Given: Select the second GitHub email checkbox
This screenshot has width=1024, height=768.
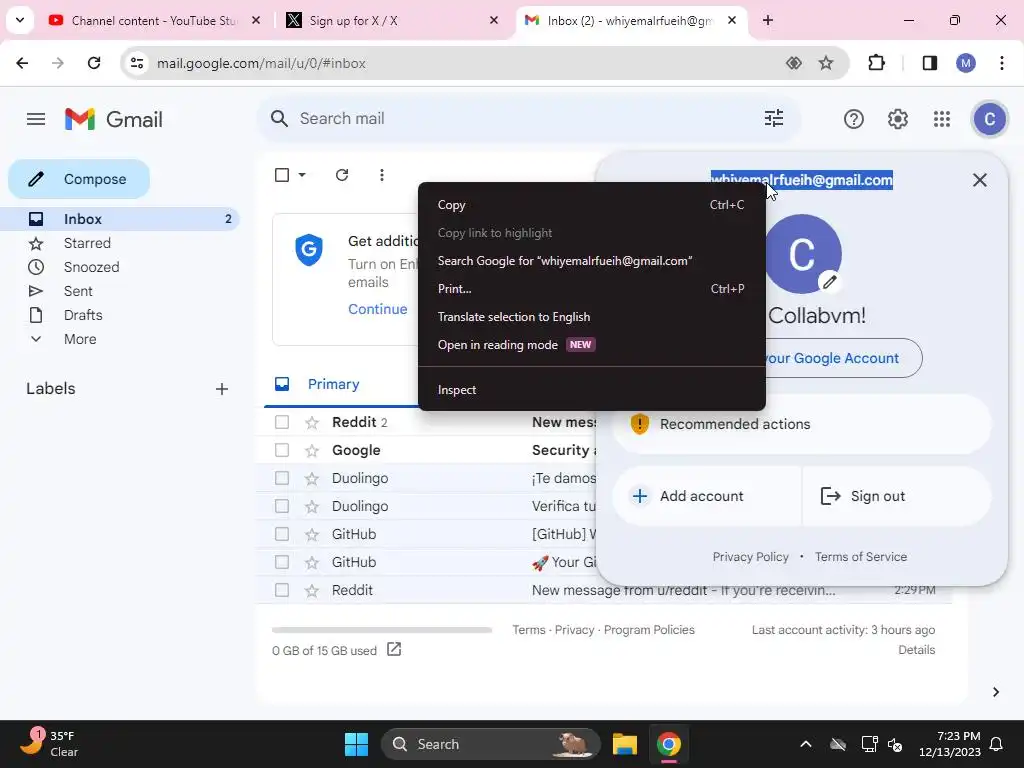Looking at the screenshot, I should pyautogui.click(x=282, y=562).
